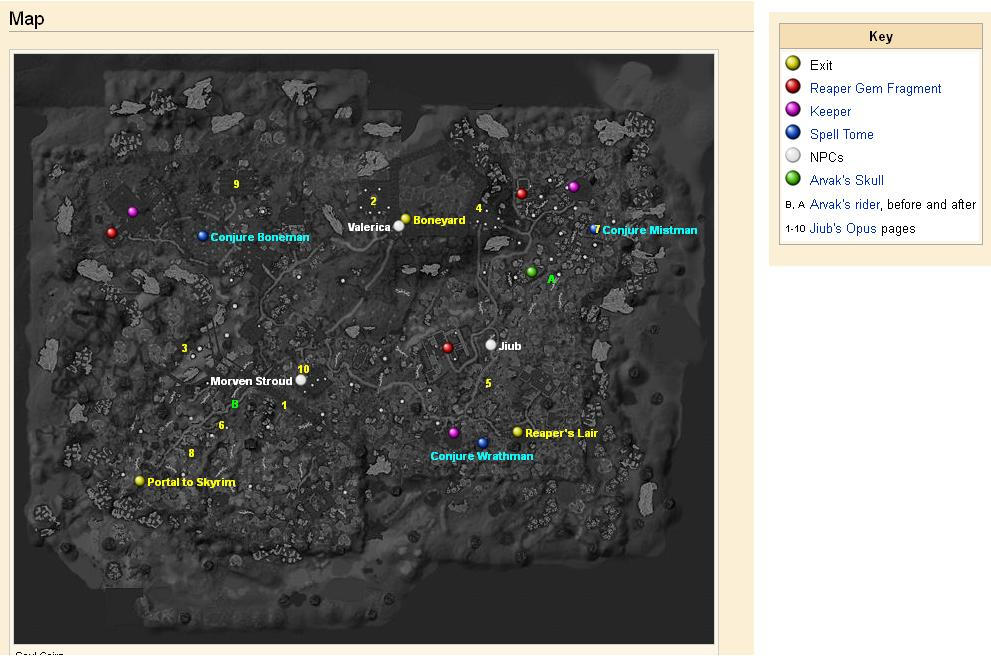
Task: Click the white Valerica NPC marker
Action: [399, 226]
